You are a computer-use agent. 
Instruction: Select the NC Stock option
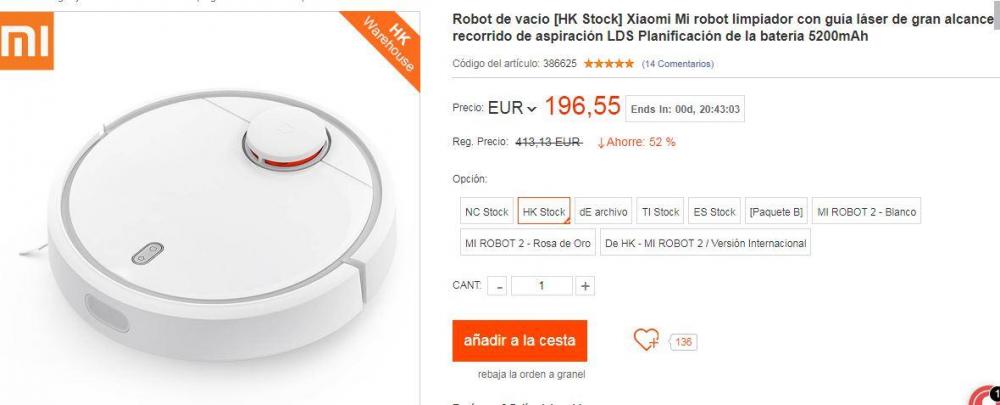pyautogui.click(x=487, y=212)
